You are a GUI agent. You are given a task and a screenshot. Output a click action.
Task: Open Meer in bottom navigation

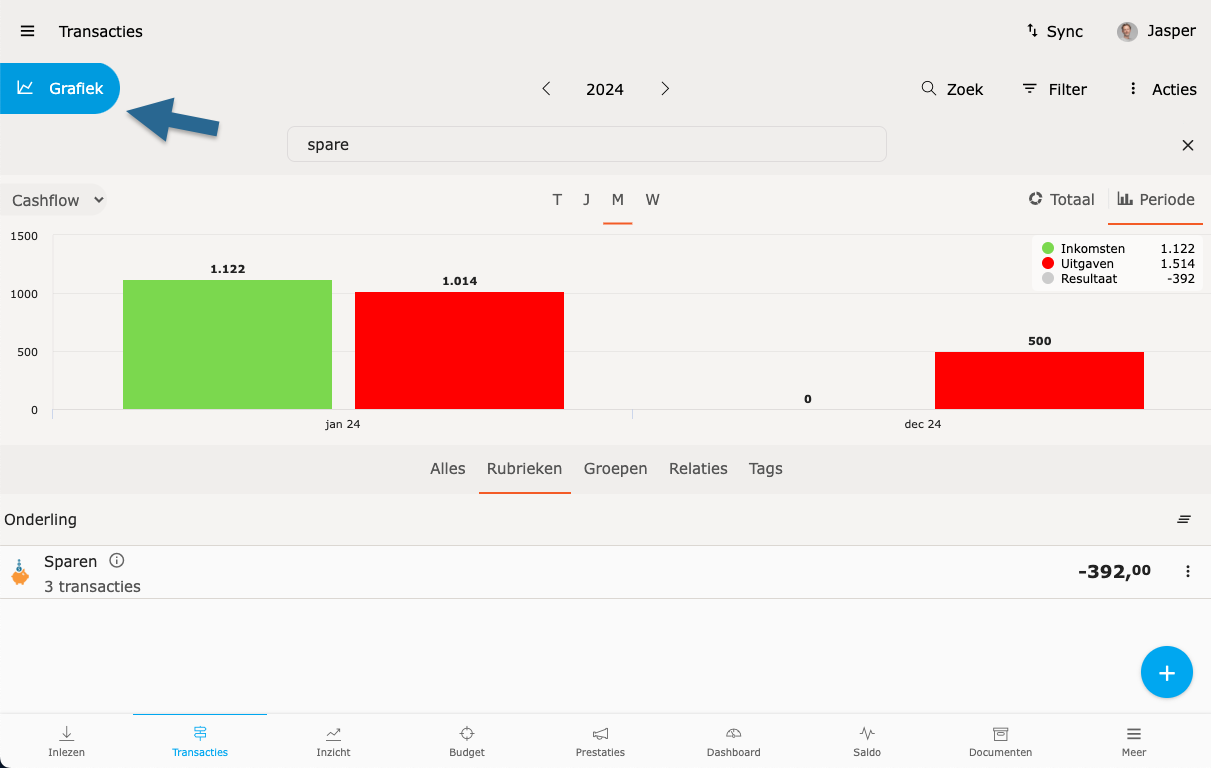pos(1133,741)
